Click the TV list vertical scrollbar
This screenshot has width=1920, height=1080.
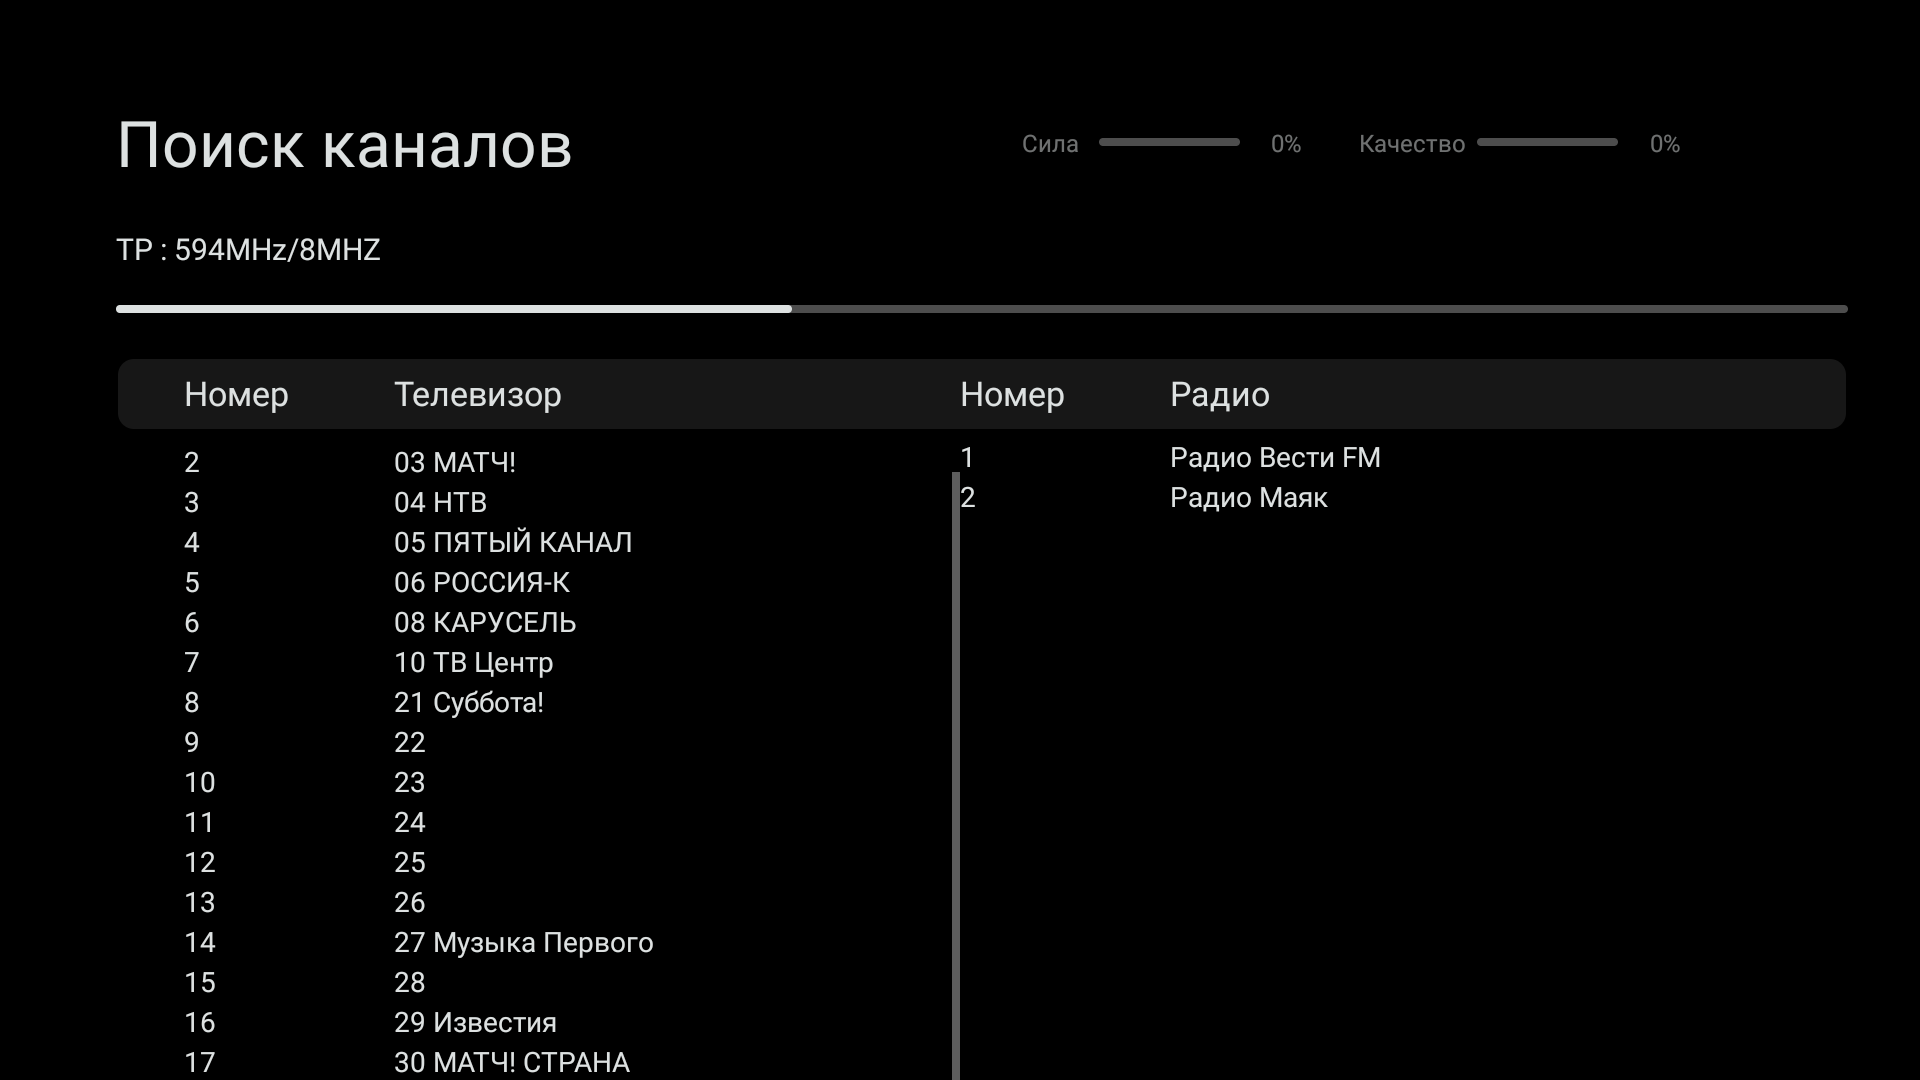956,775
